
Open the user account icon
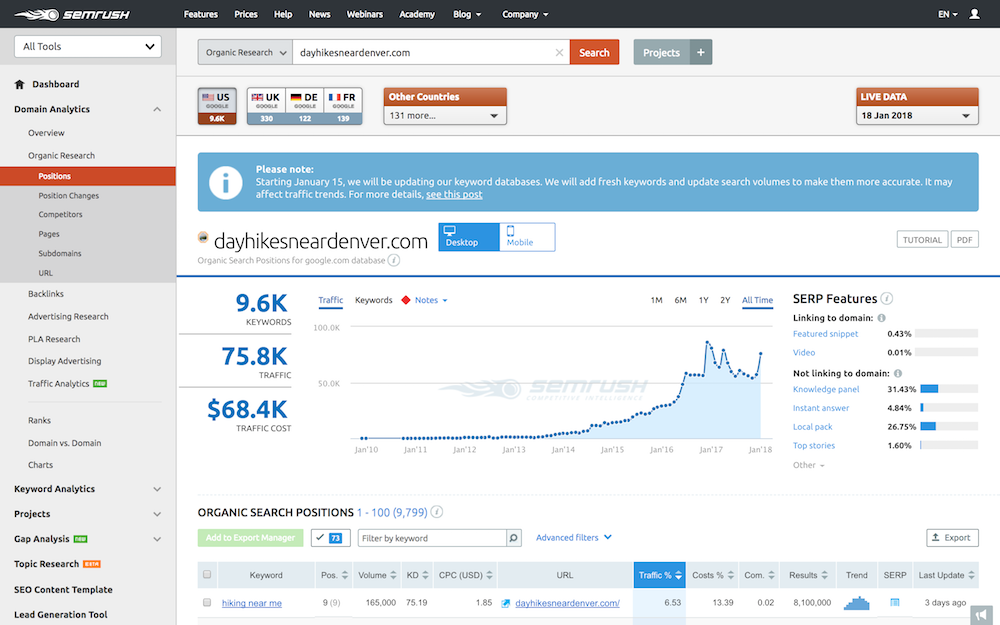pyautogui.click(x=974, y=14)
